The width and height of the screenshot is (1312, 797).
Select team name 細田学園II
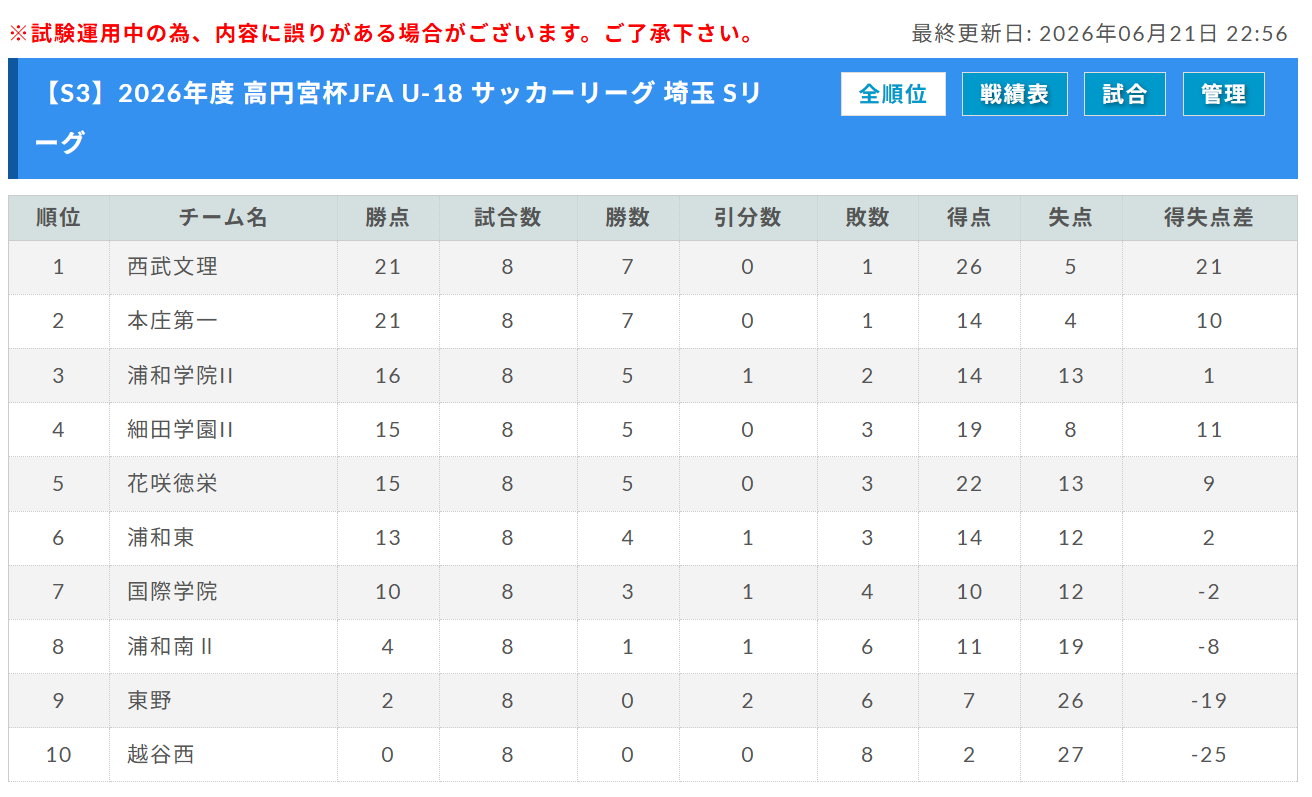pyautogui.click(x=181, y=430)
